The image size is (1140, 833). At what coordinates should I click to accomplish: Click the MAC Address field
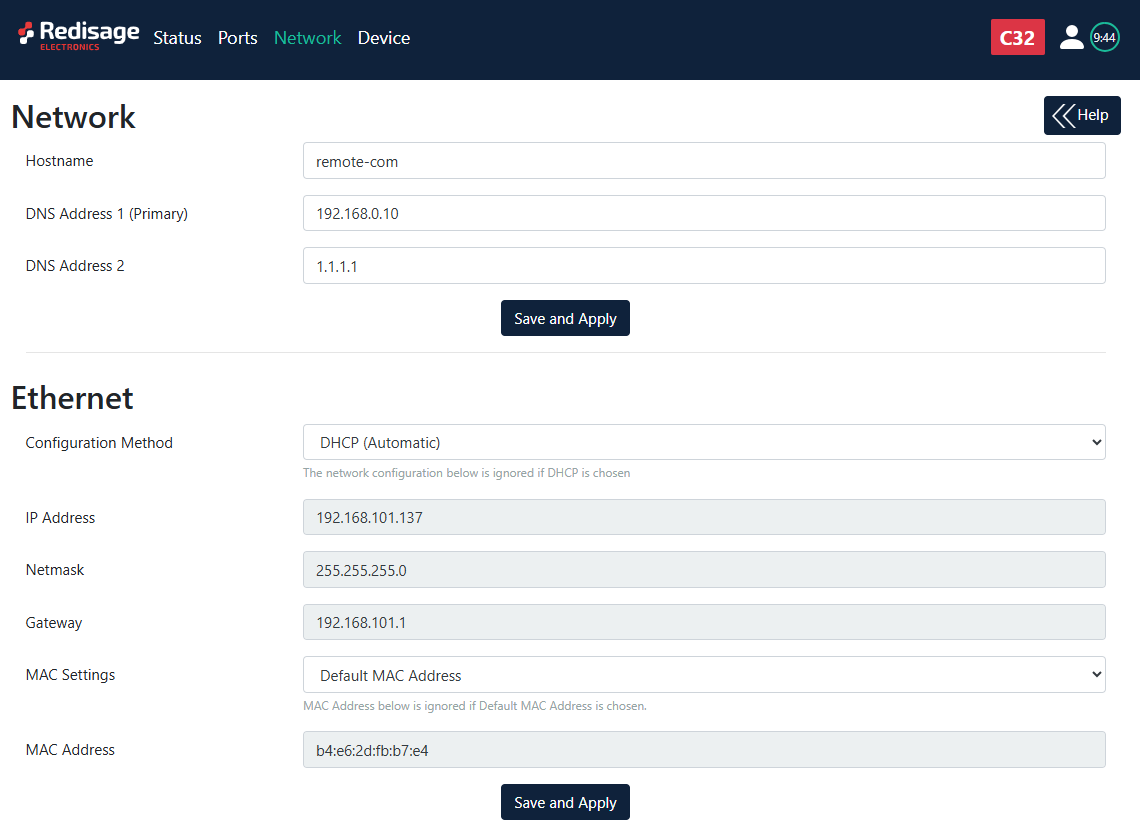[x=704, y=750]
